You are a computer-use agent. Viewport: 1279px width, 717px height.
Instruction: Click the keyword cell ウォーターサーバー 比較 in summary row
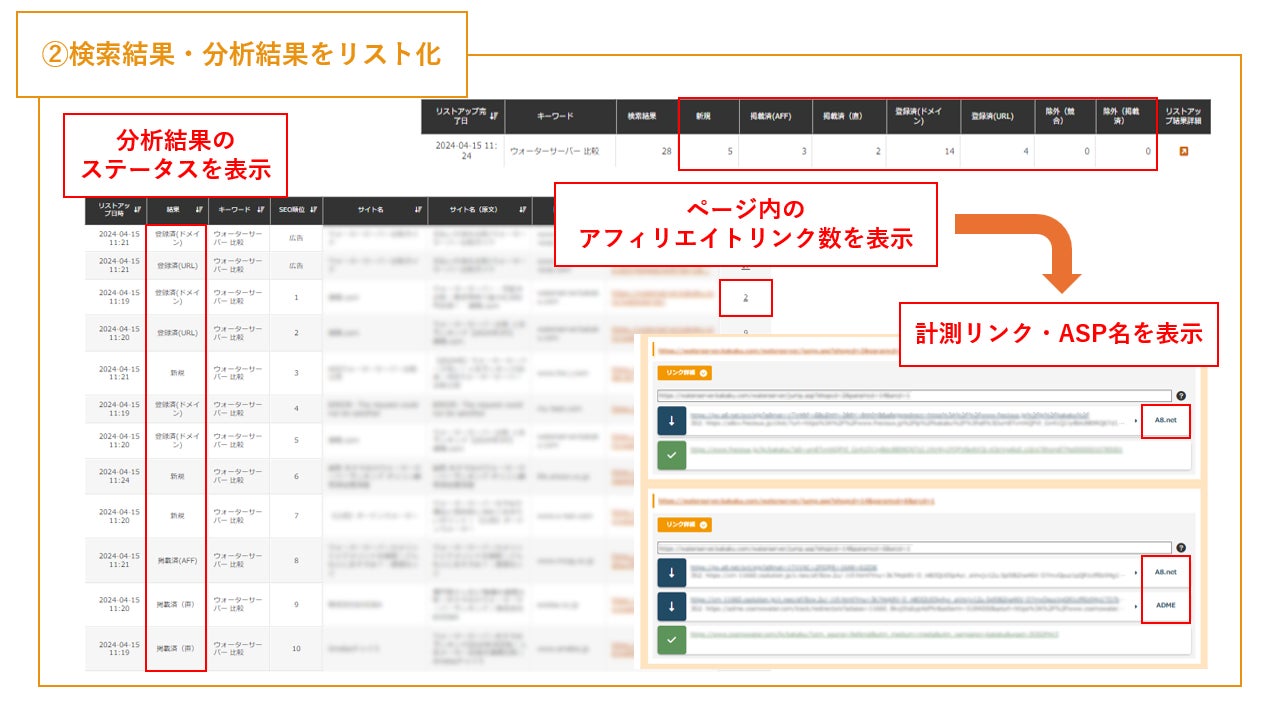[557, 151]
